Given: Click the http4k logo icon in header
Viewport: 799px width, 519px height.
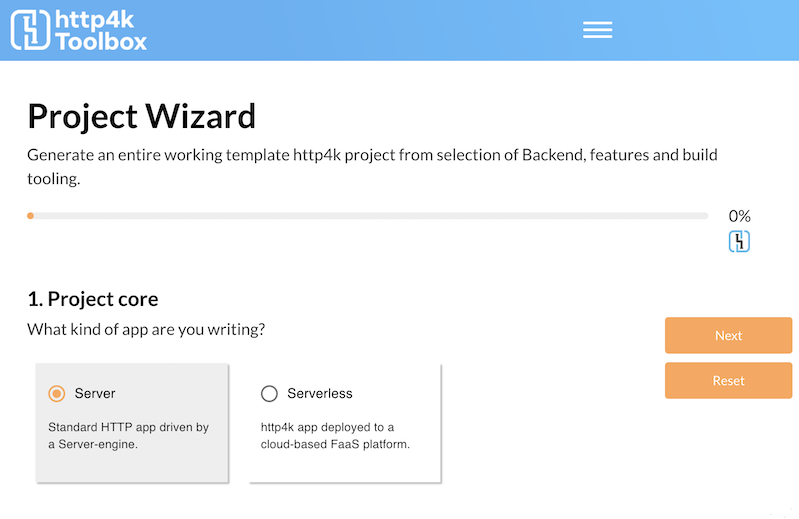Looking at the screenshot, I should point(30,30).
